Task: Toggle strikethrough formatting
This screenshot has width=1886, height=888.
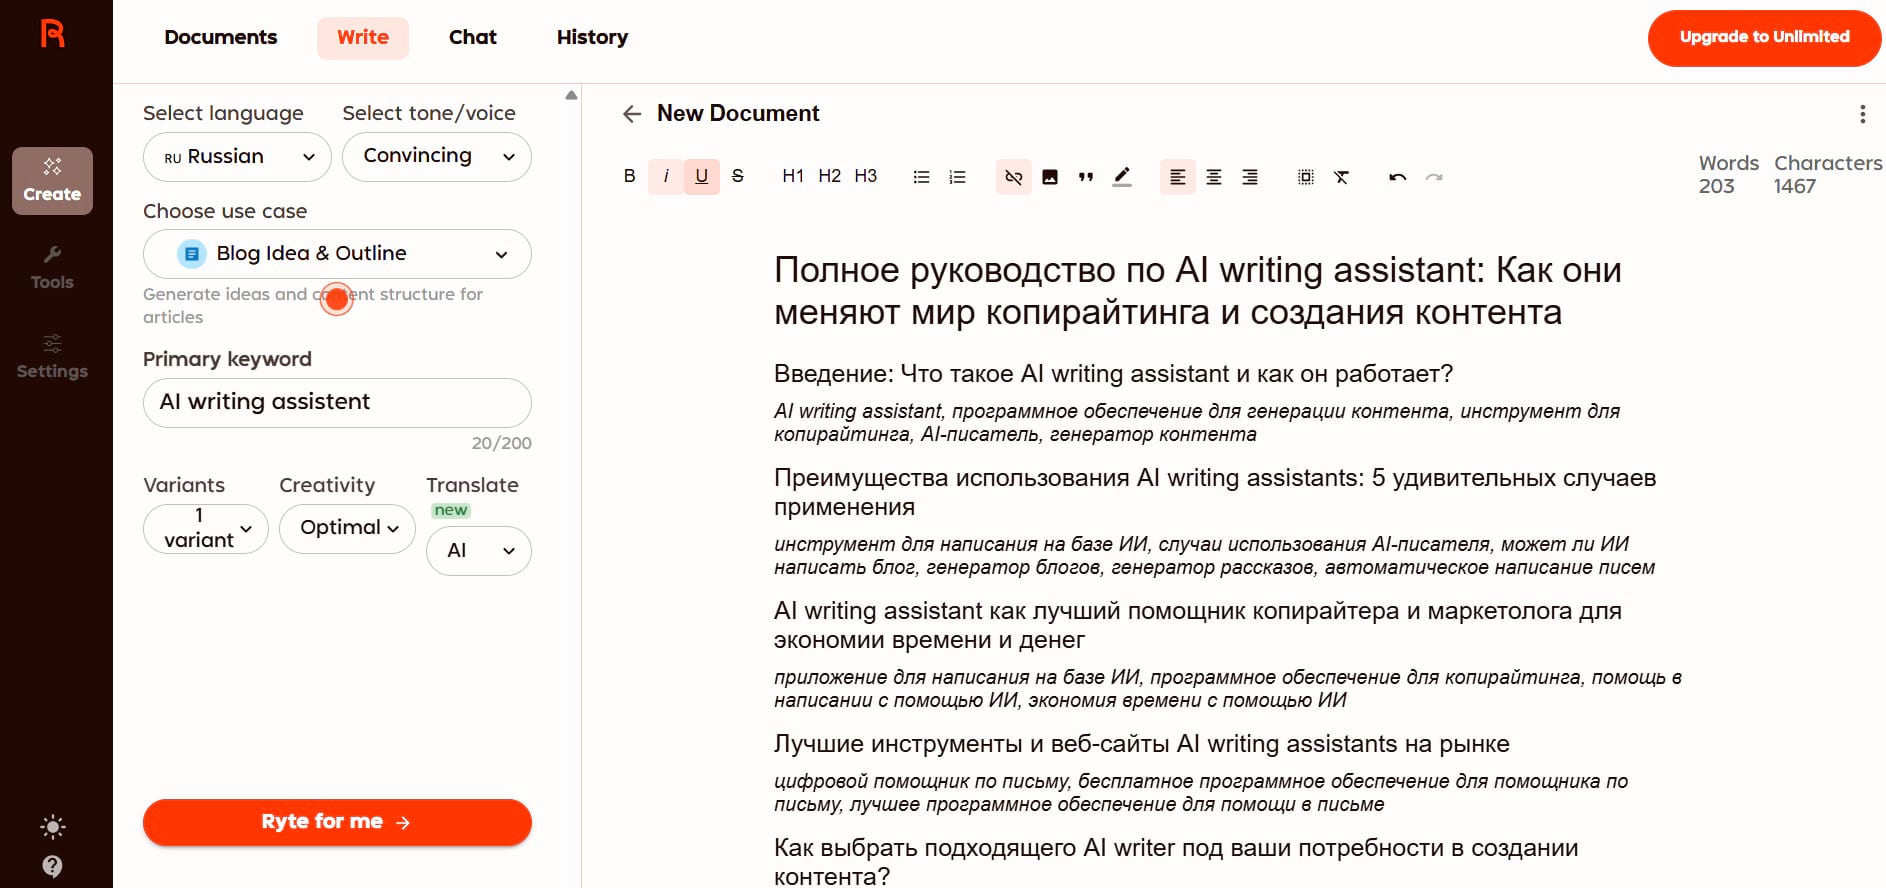Action: pyautogui.click(x=737, y=176)
